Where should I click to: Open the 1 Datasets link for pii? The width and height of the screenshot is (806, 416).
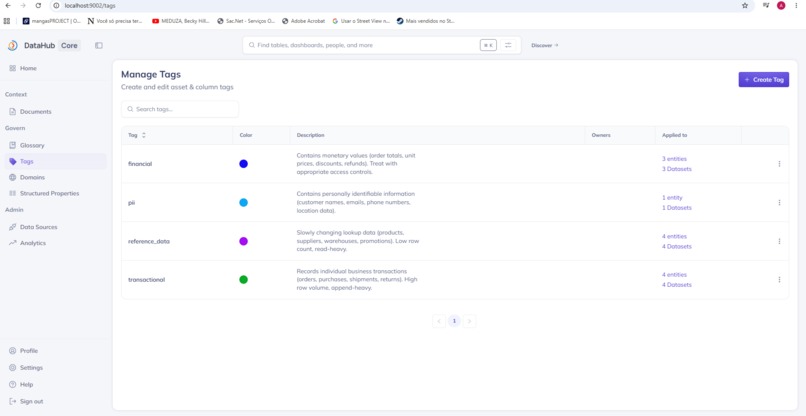click(676, 208)
